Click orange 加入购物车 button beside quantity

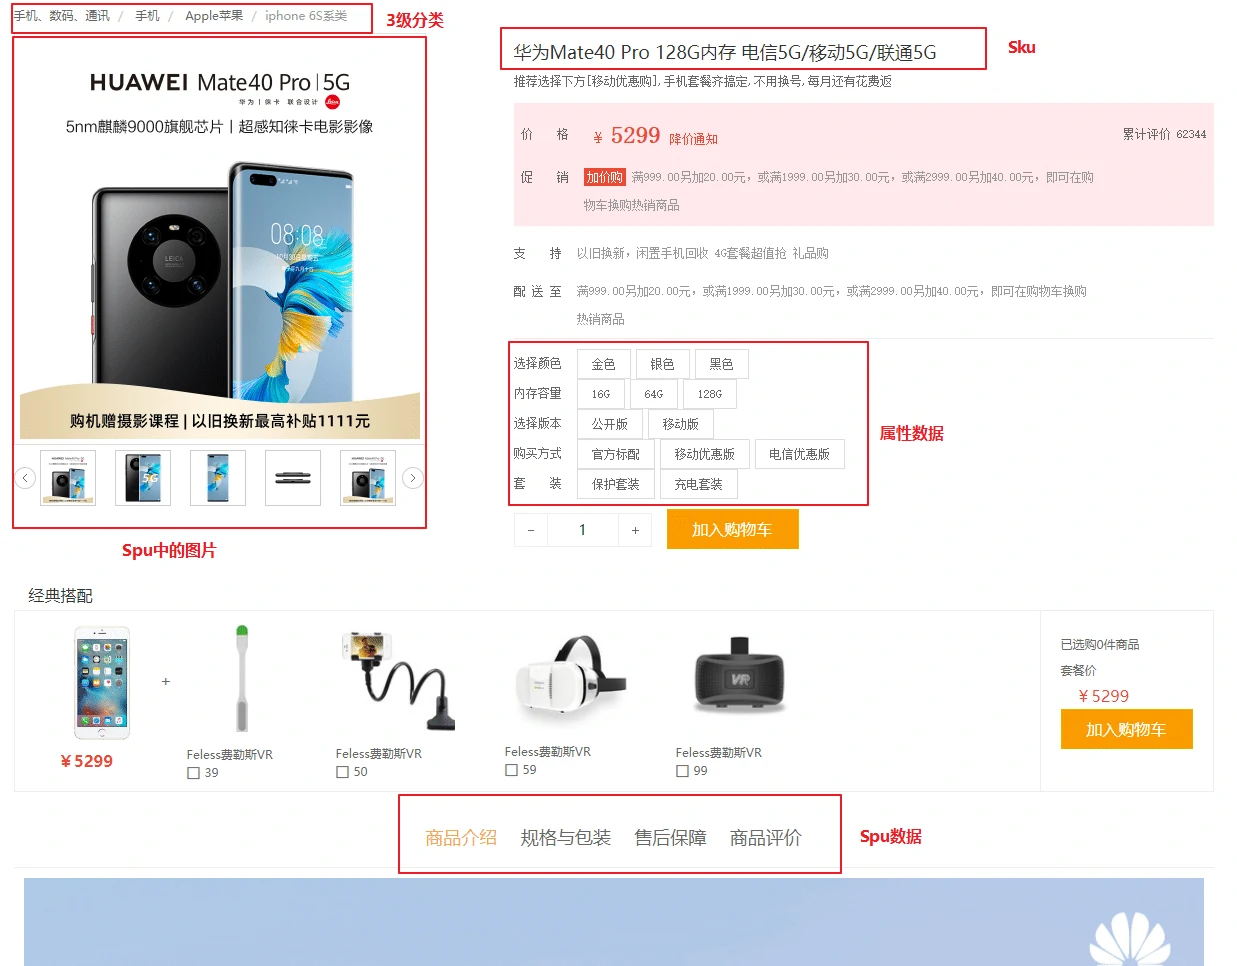[x=732, y=530]
